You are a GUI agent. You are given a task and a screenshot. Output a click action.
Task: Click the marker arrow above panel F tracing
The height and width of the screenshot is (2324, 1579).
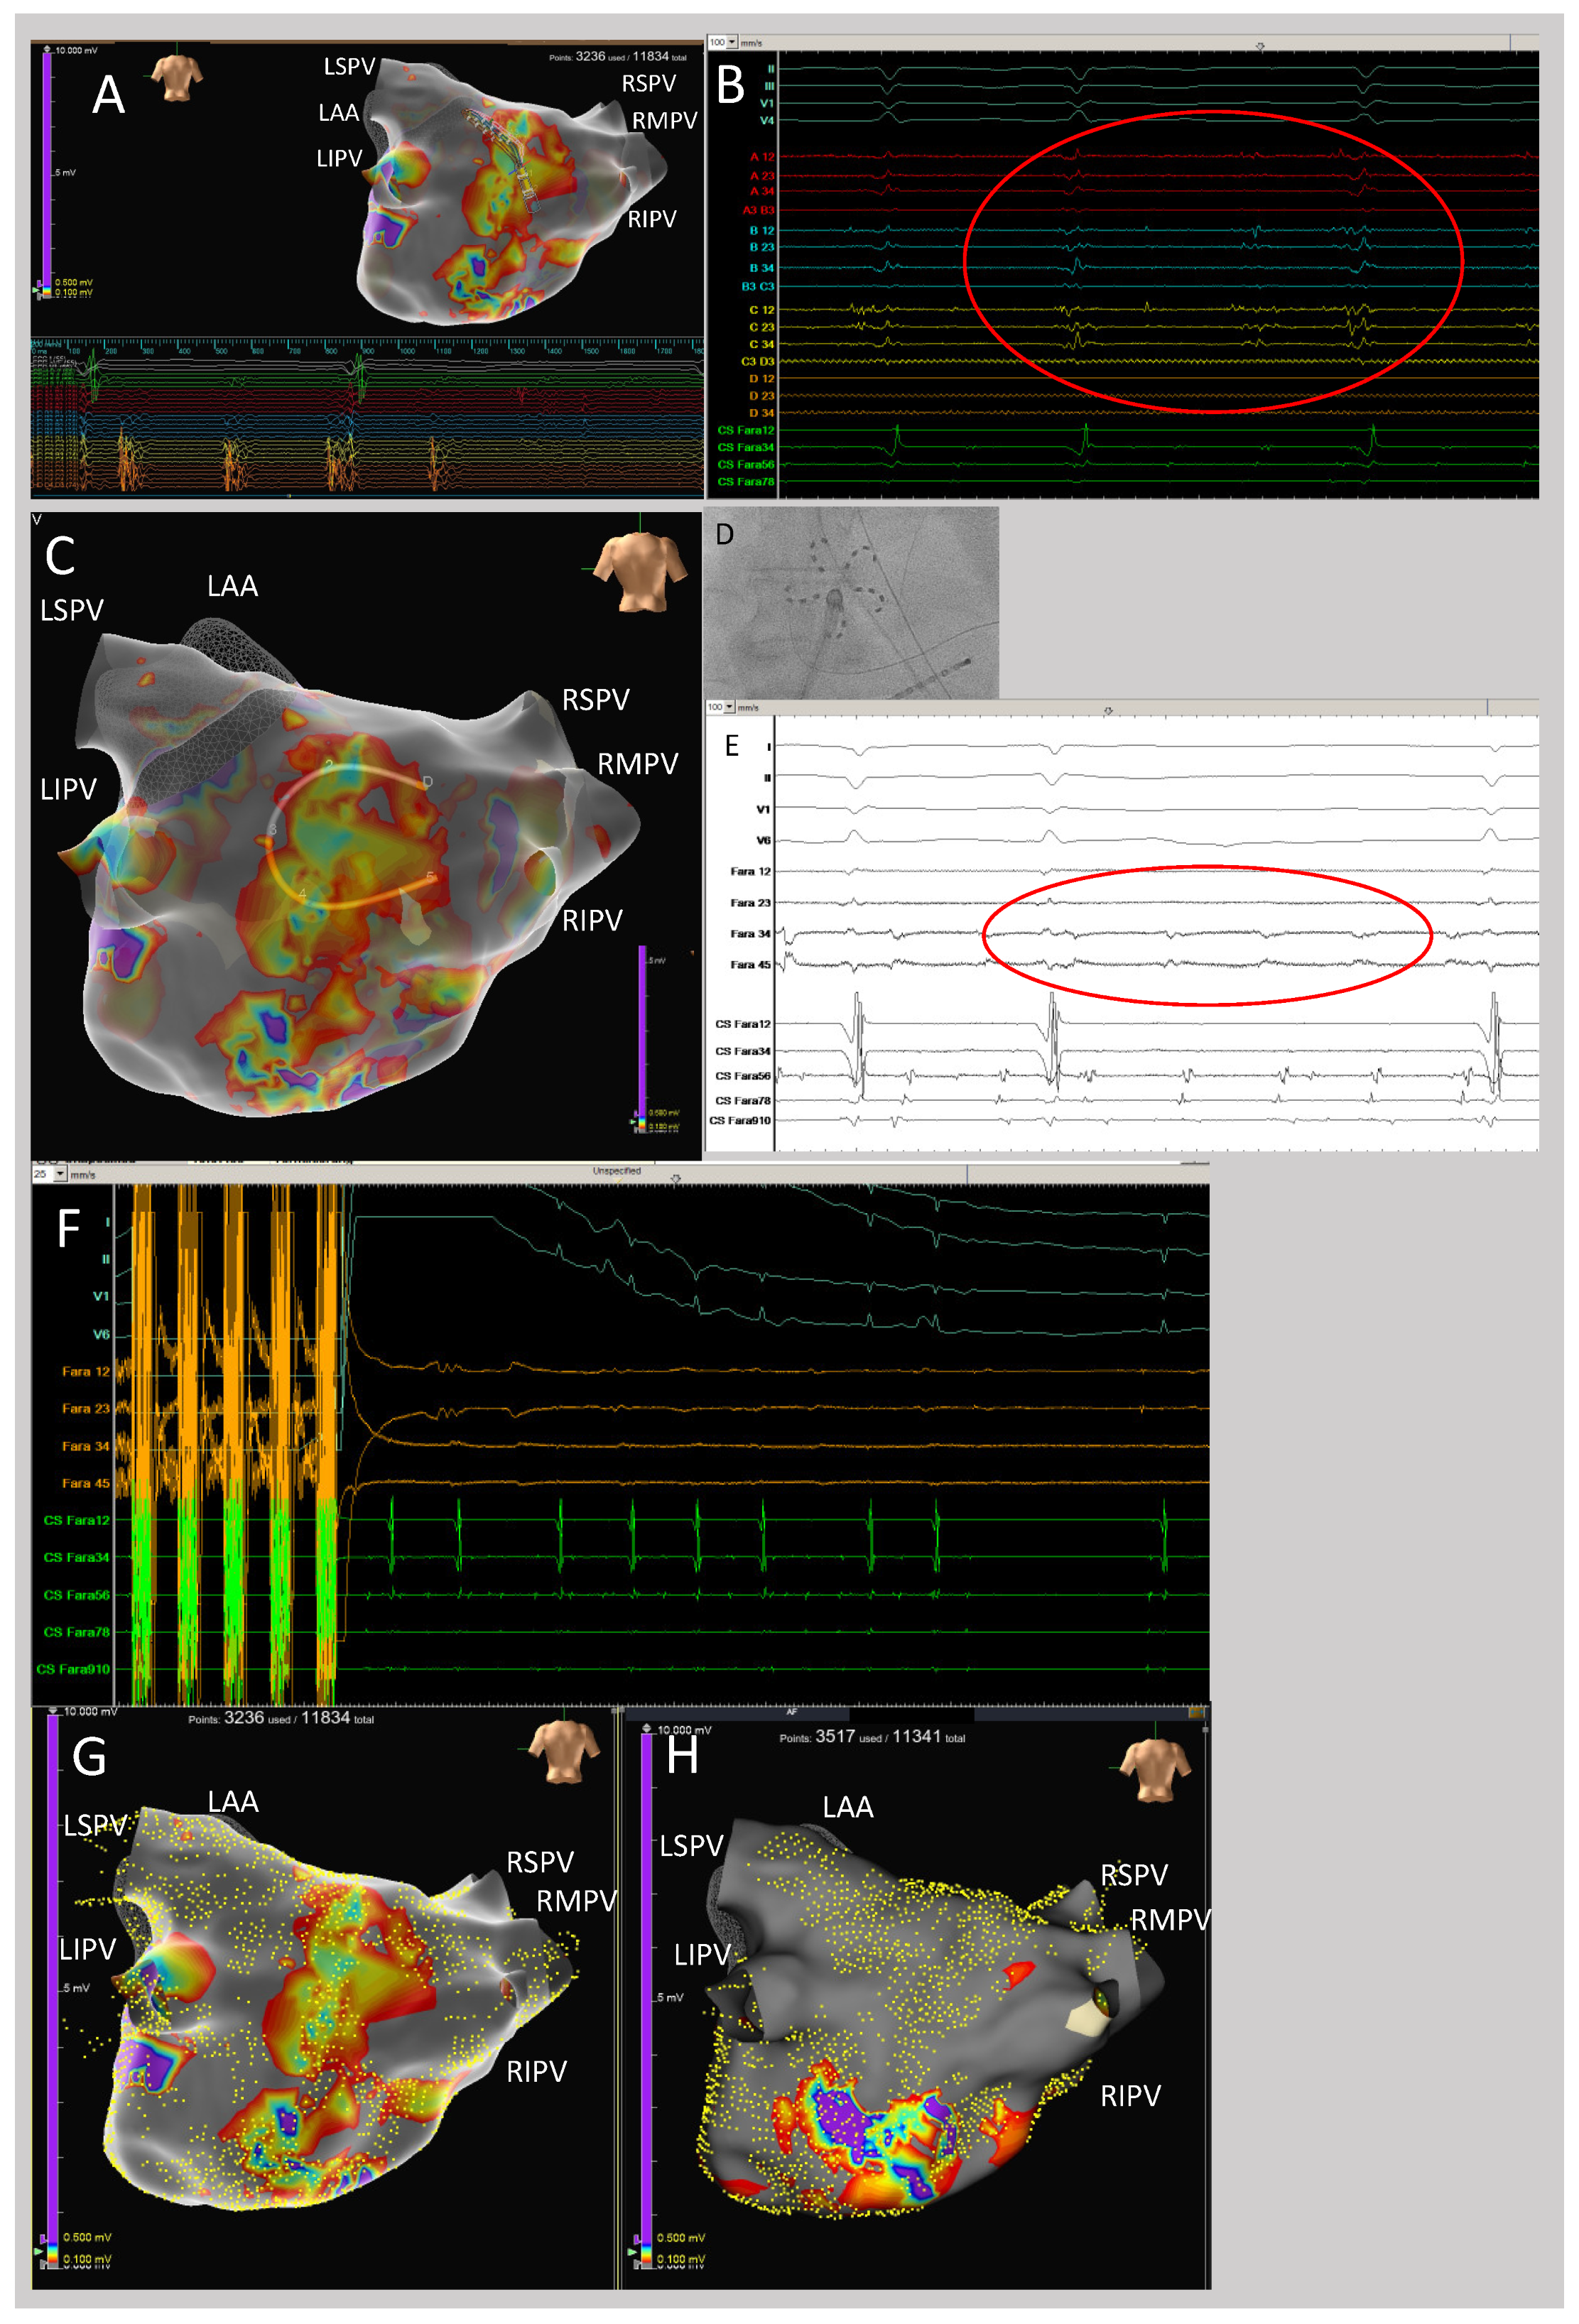click(x=675, y=1178)
